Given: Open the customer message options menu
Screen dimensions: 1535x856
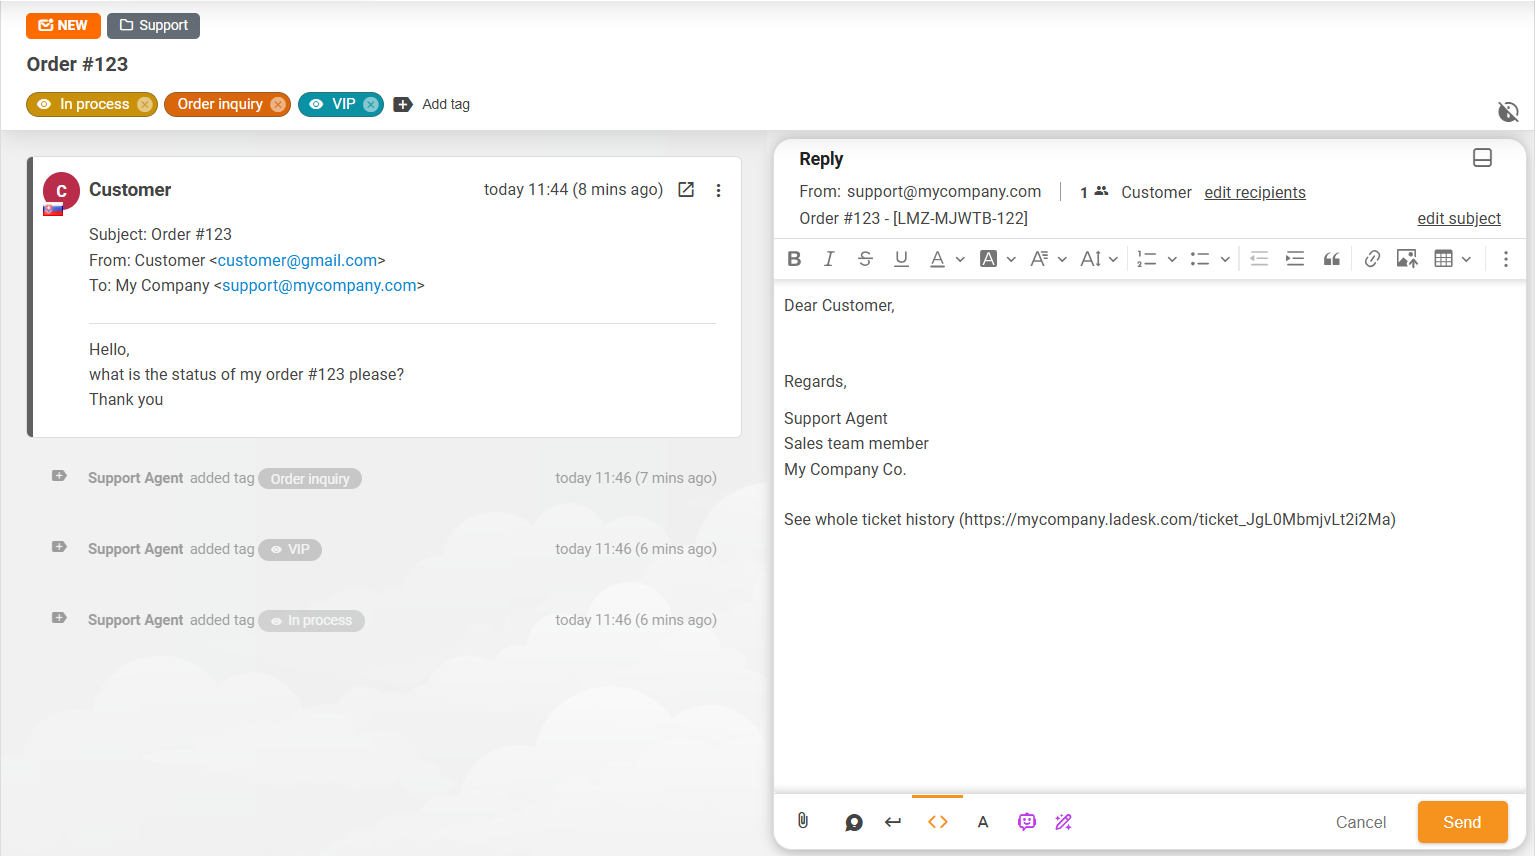Looking at the screenshot, I should coord(718,189).
